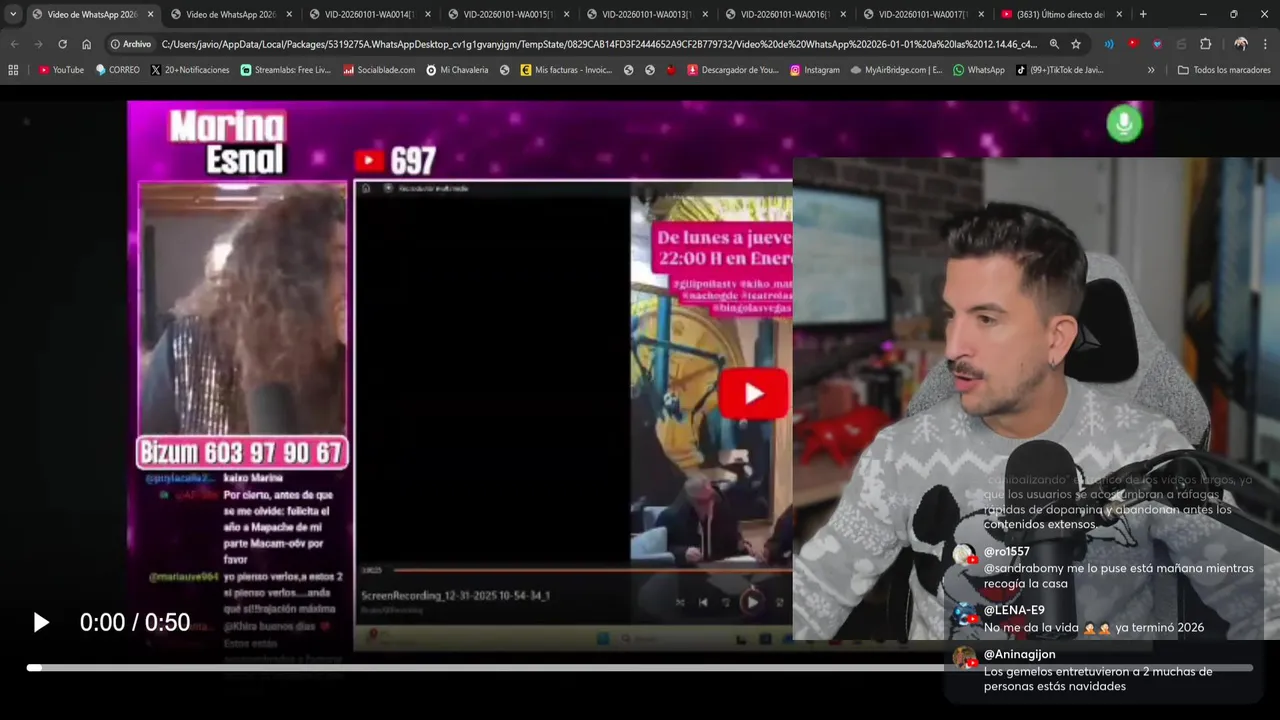The height and width of the screenshot is (720, 1280).
Task: Play the video with the play button
Action: pyautogui.click(x=41, y=623)
